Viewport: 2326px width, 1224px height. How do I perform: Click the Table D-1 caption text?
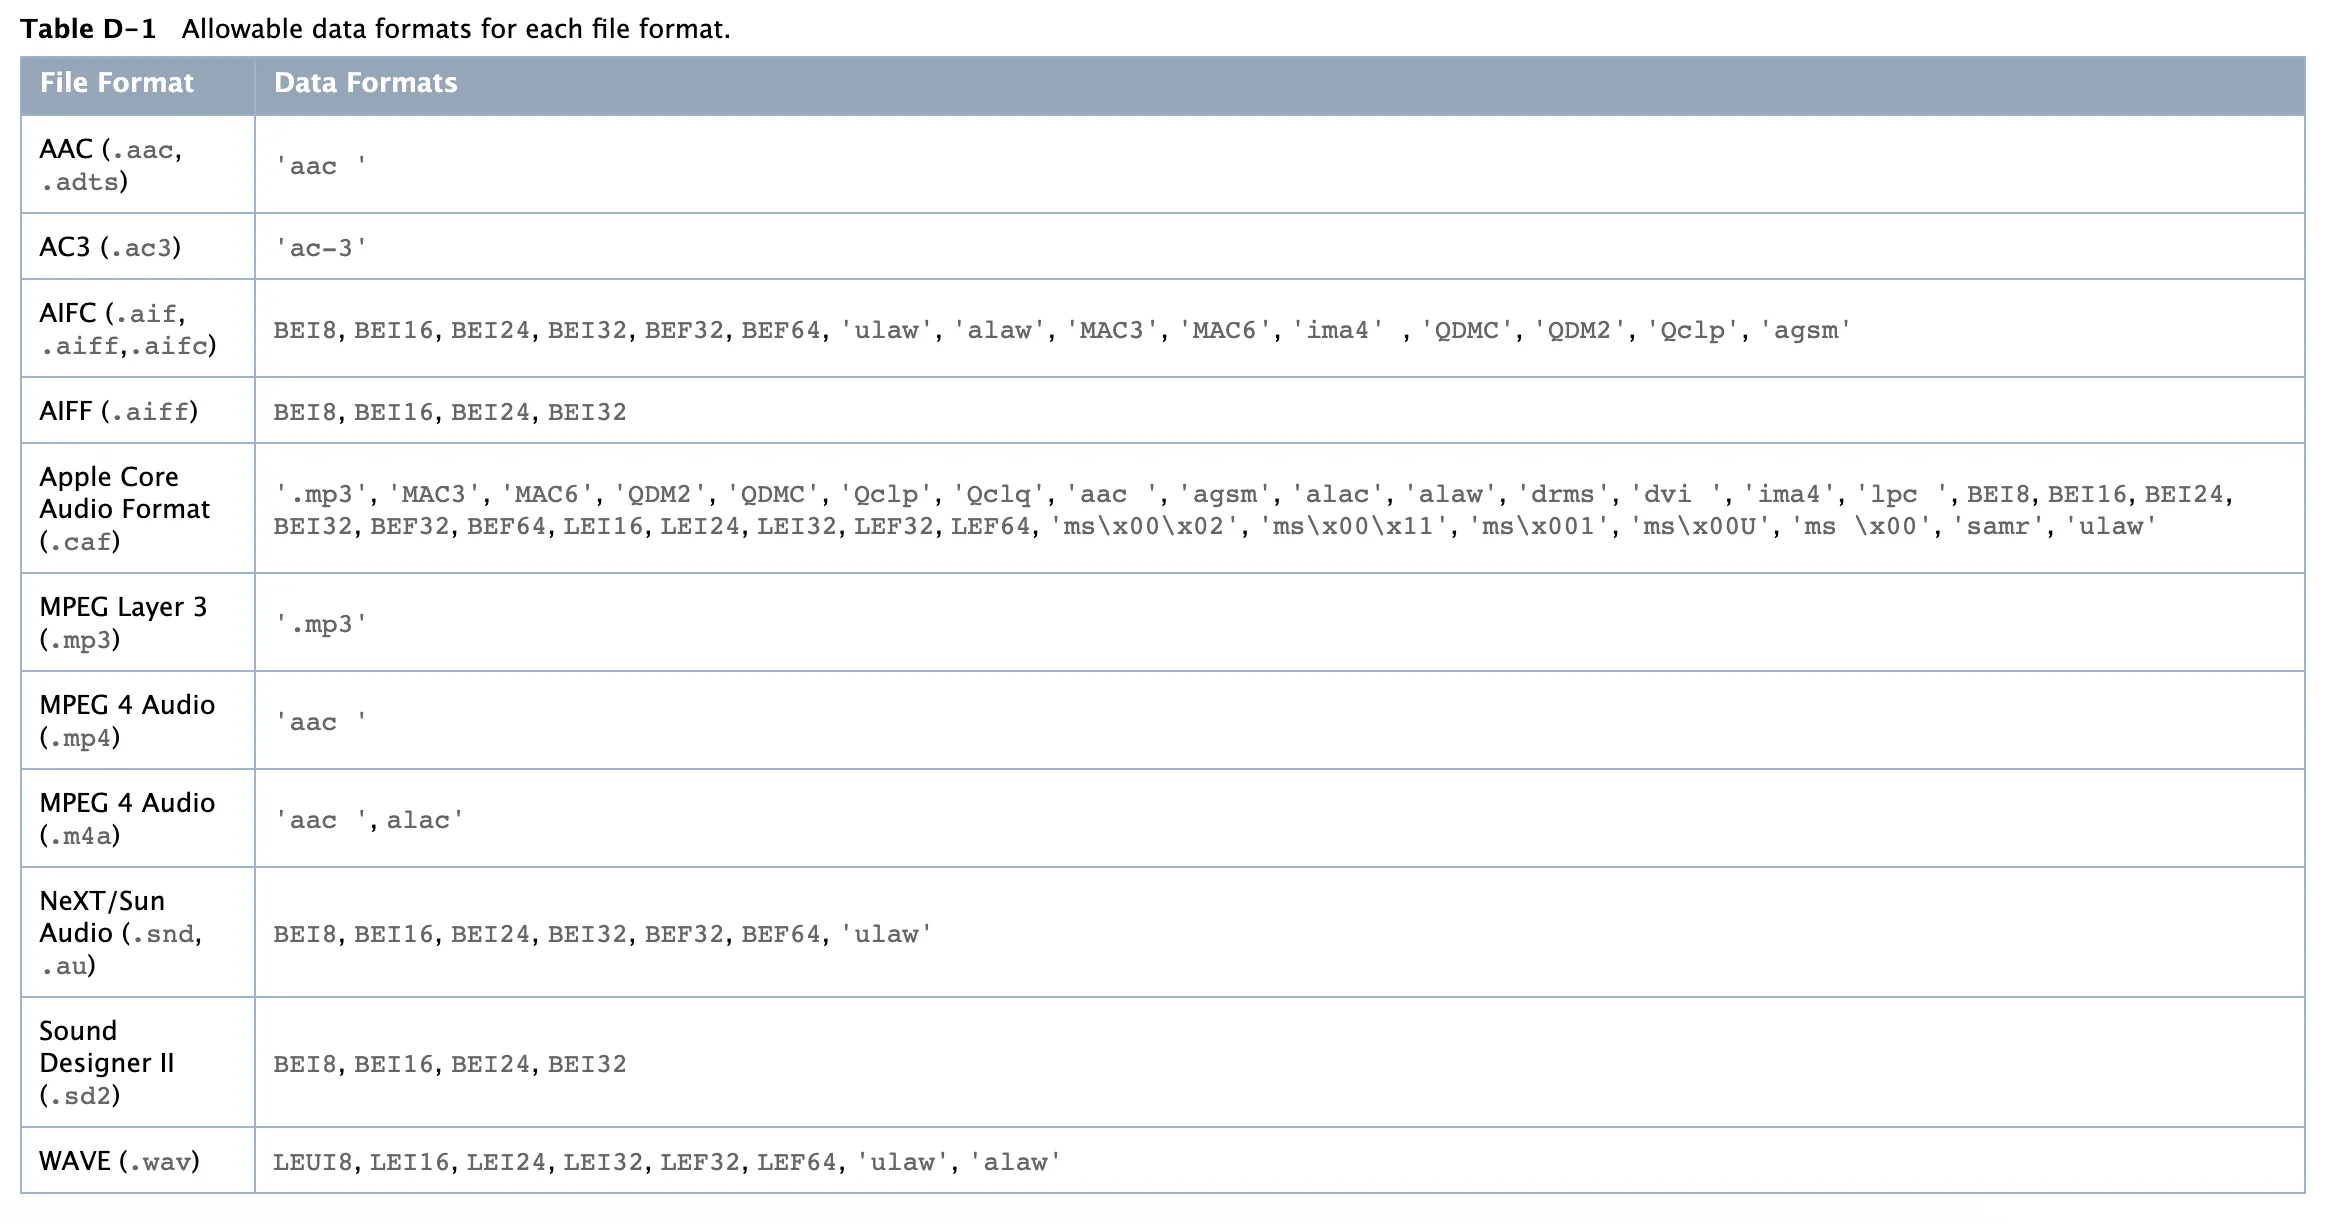tap(375, 29)
